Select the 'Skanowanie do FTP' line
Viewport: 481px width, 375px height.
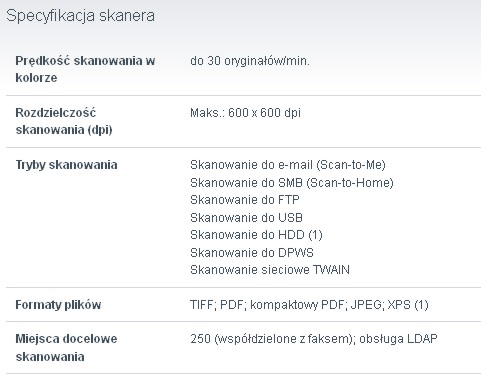(245, 200)
